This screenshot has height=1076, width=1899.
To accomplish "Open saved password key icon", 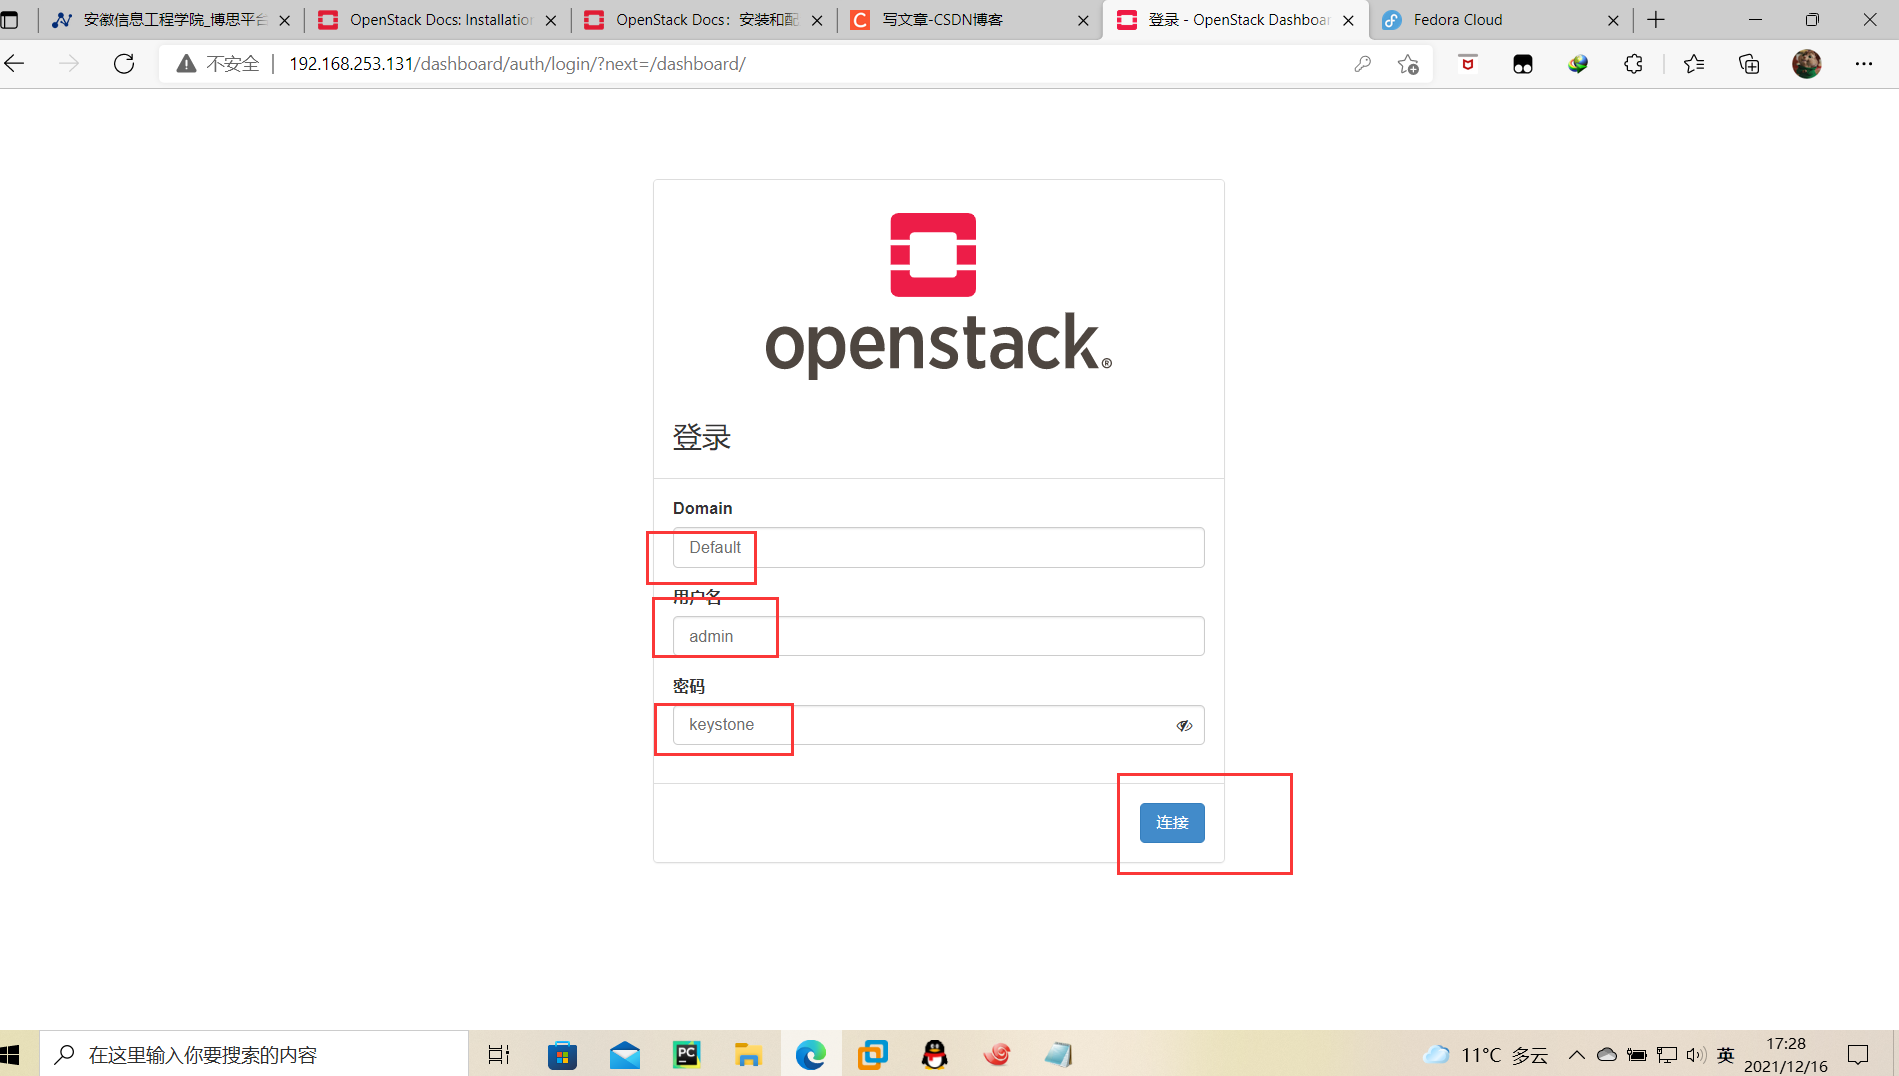I will pos(1362,64).
